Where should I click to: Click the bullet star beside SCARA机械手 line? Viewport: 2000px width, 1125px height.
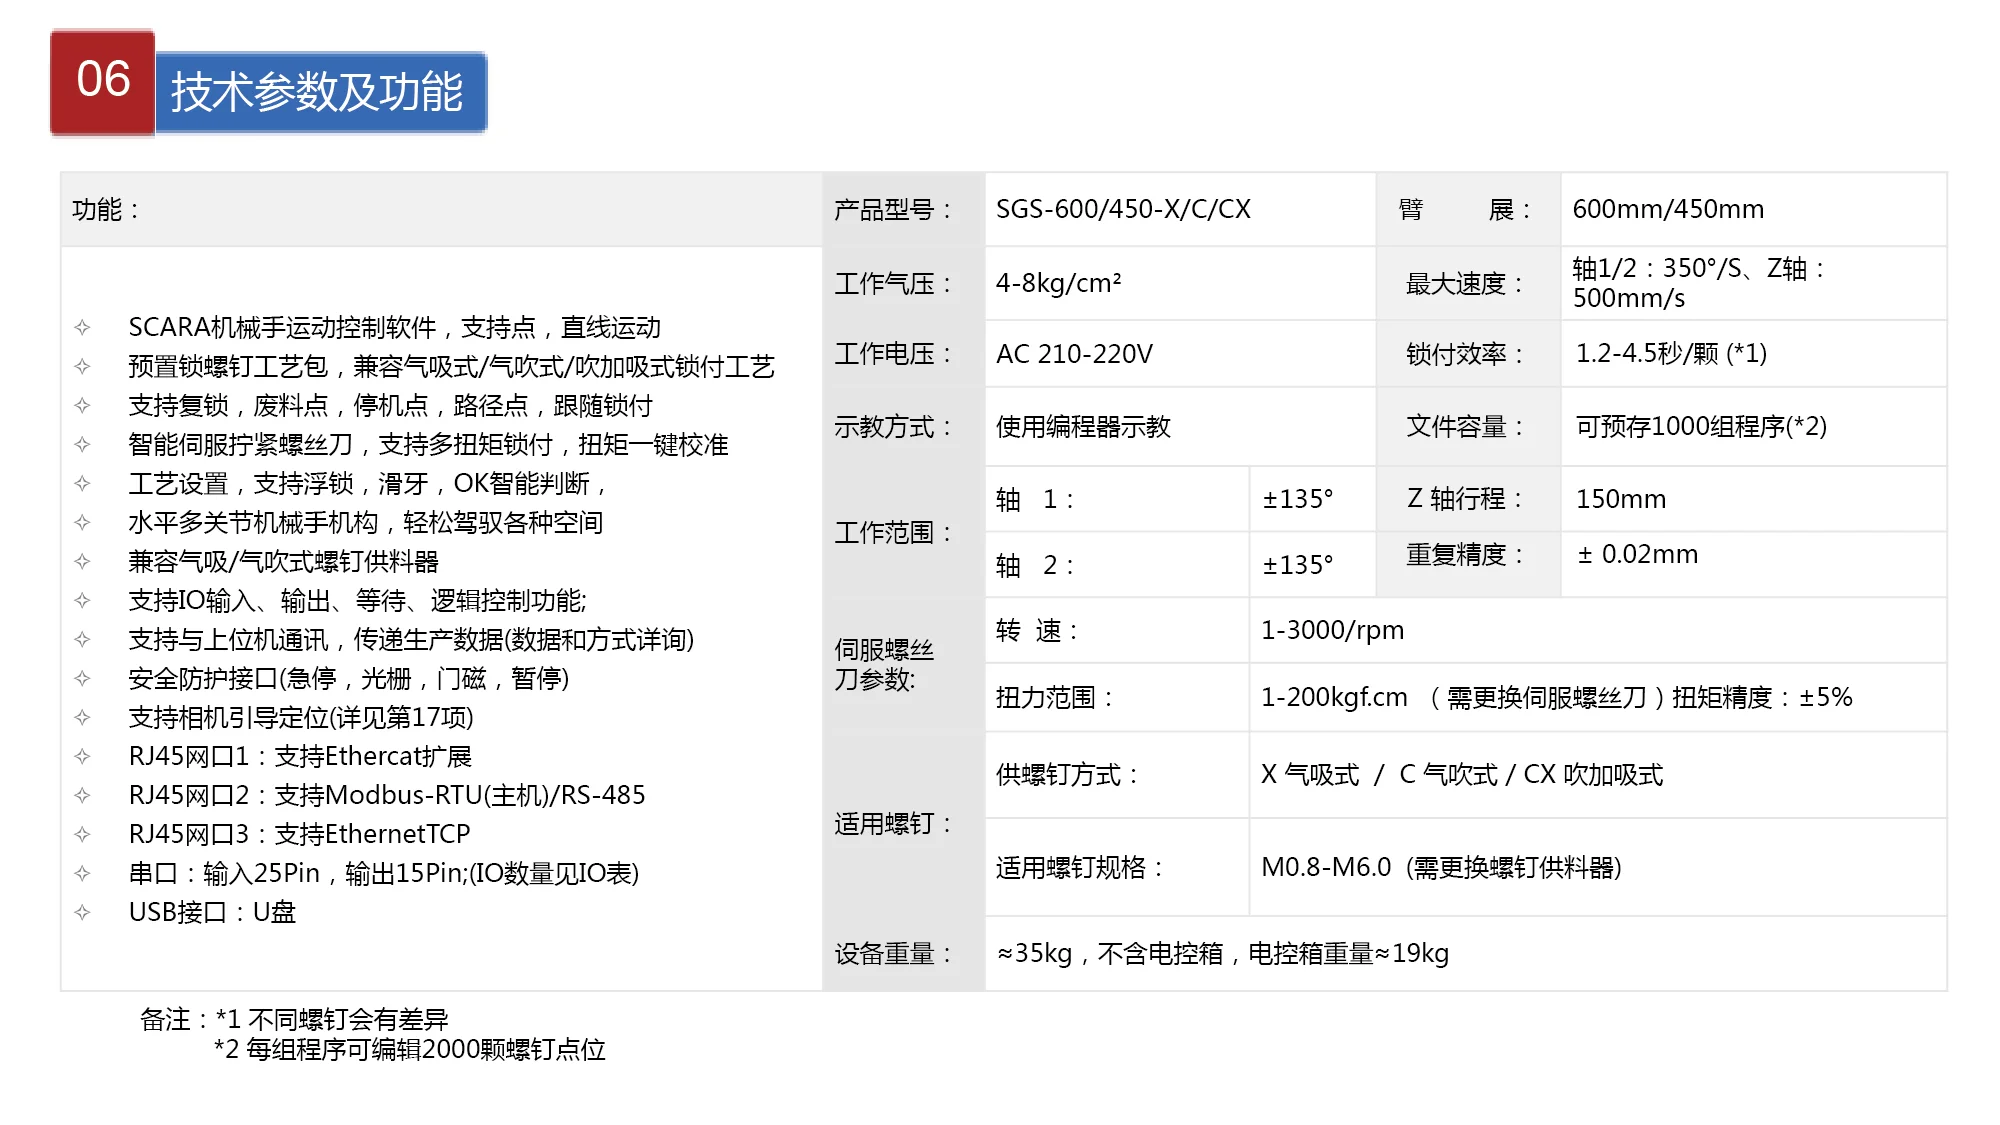[x=82, y=327]
